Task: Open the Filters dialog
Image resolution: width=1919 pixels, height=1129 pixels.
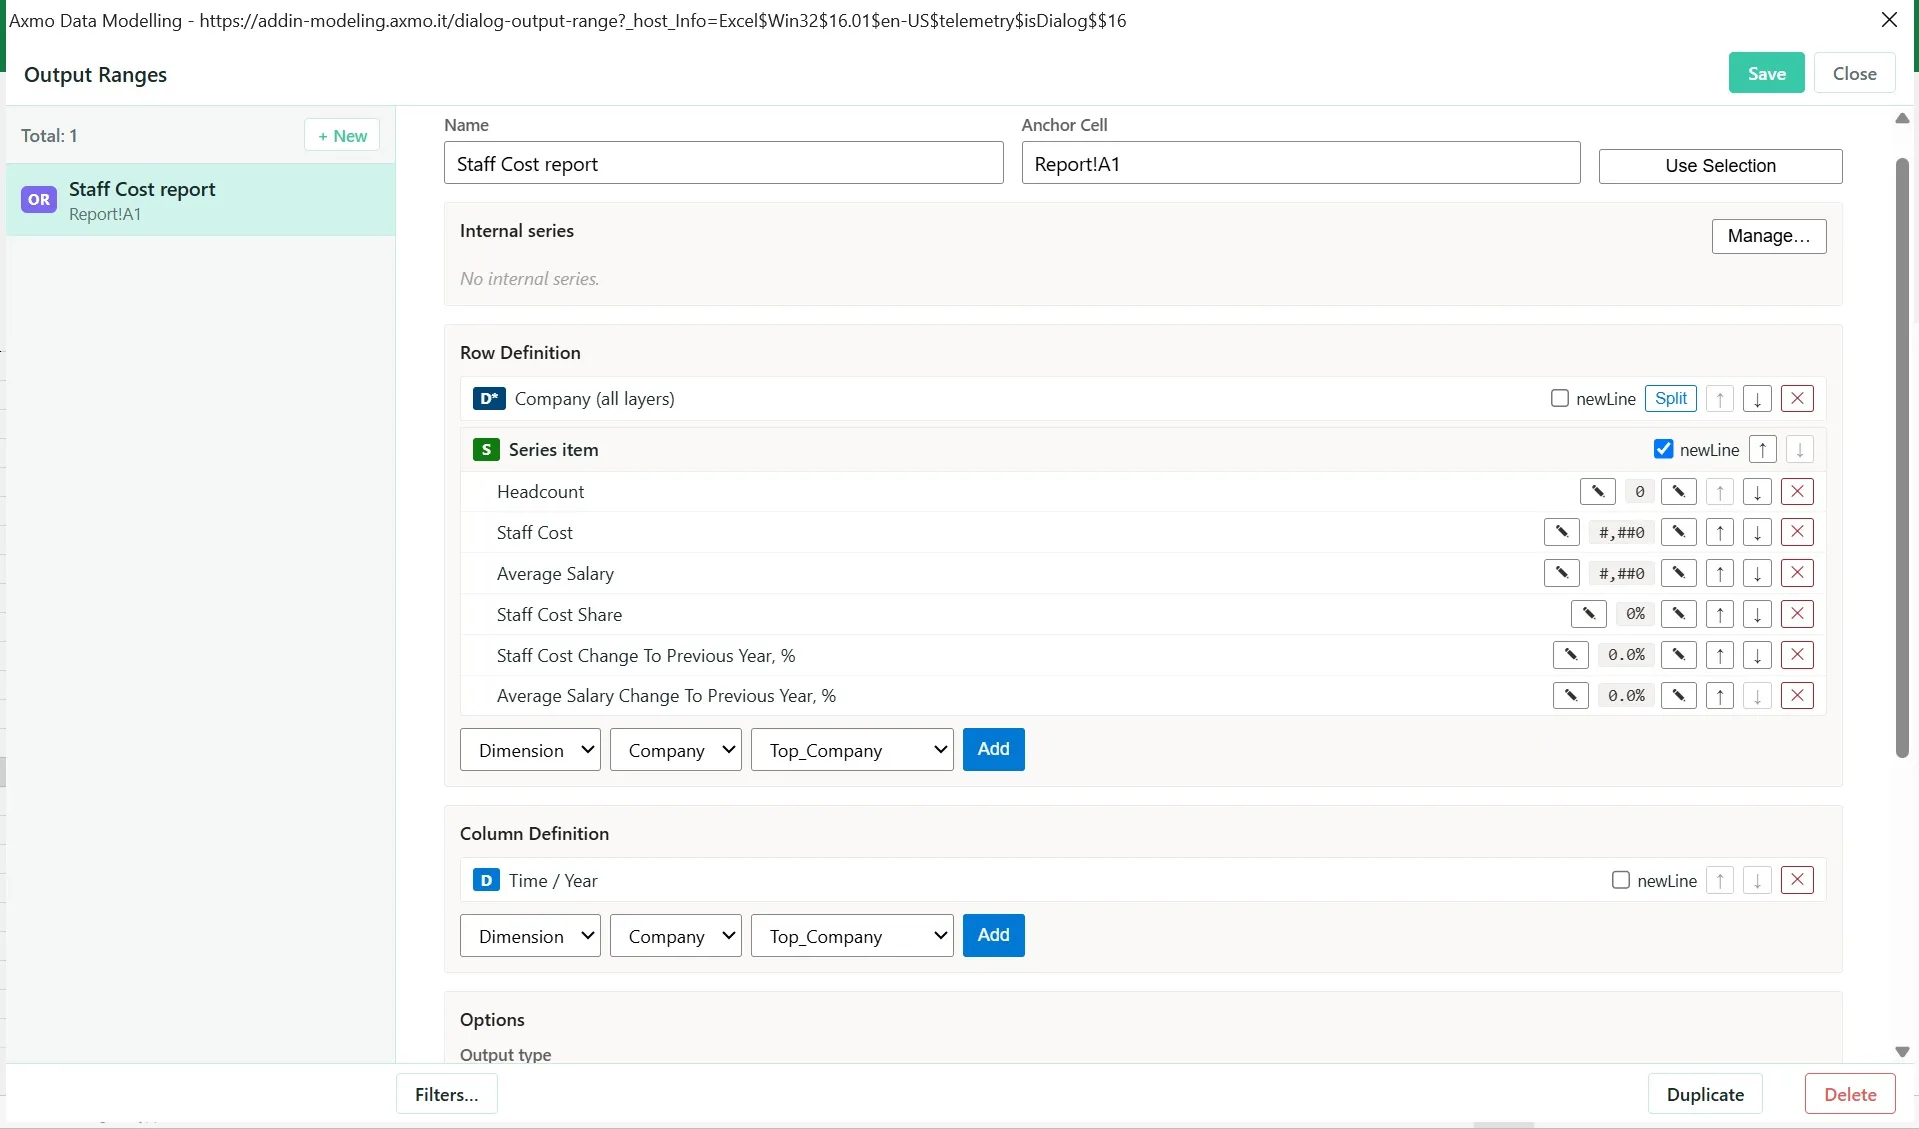Action: click(447, 1095)
